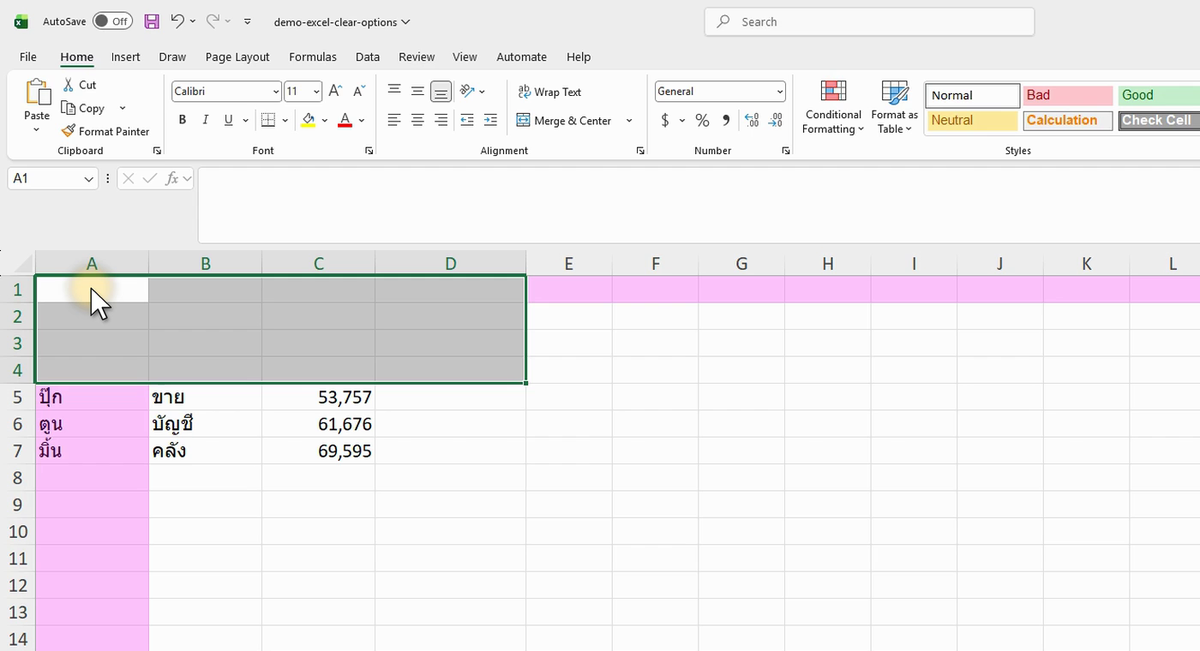The width and height of the screenshot is (1200, 651).
Task: Toggle Italic formatting
Action: coord(205,120)
